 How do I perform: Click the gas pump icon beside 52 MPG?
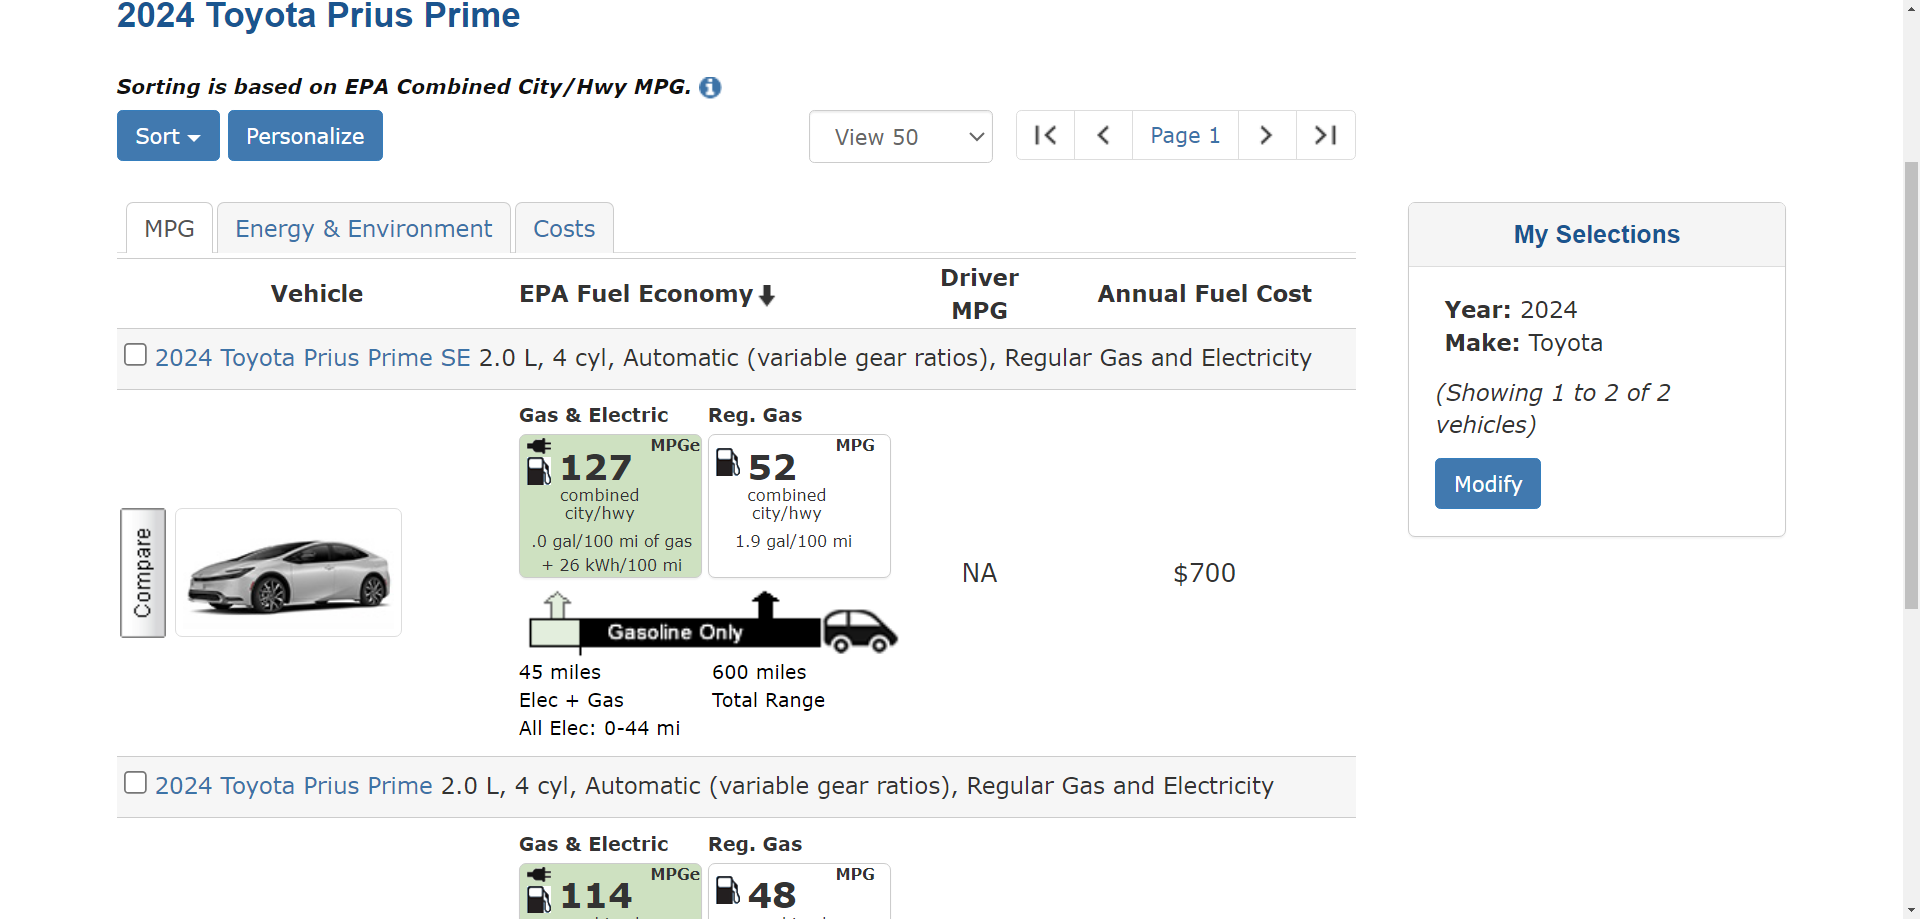point(728,462)
